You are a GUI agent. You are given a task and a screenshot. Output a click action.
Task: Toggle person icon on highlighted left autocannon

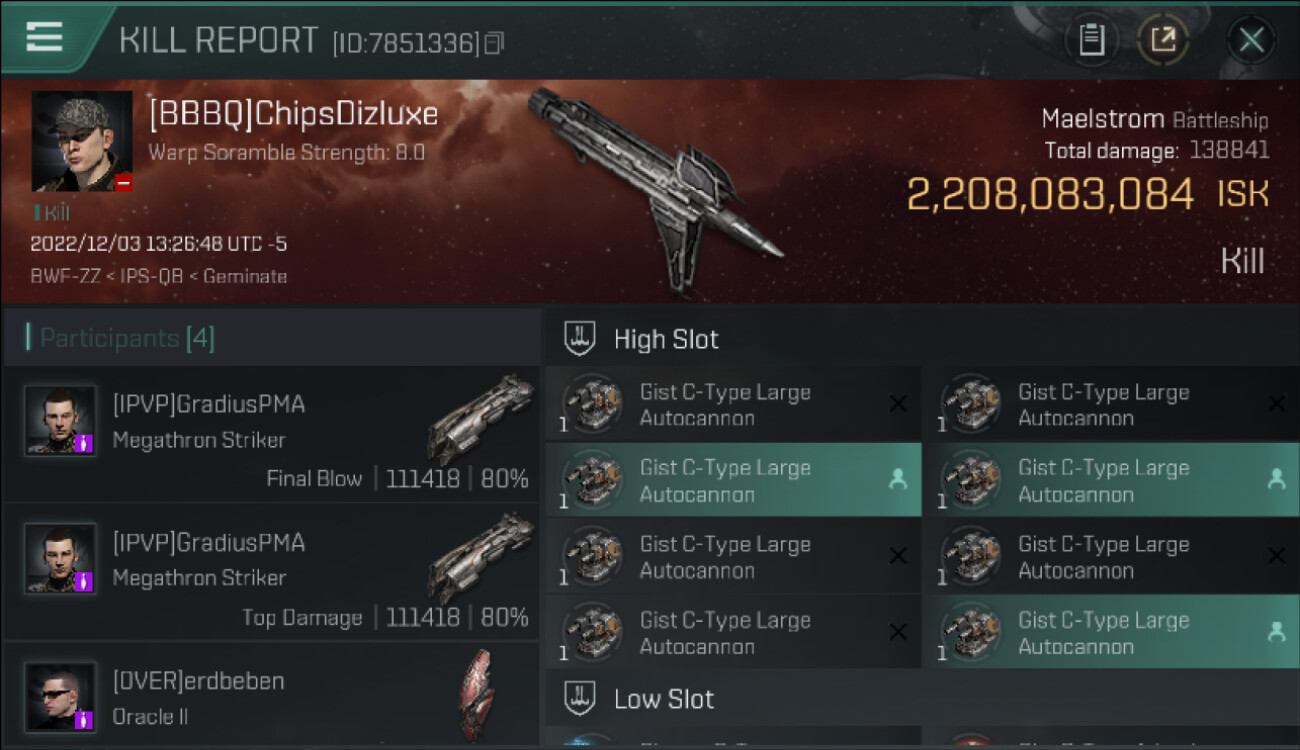(897, 480)
